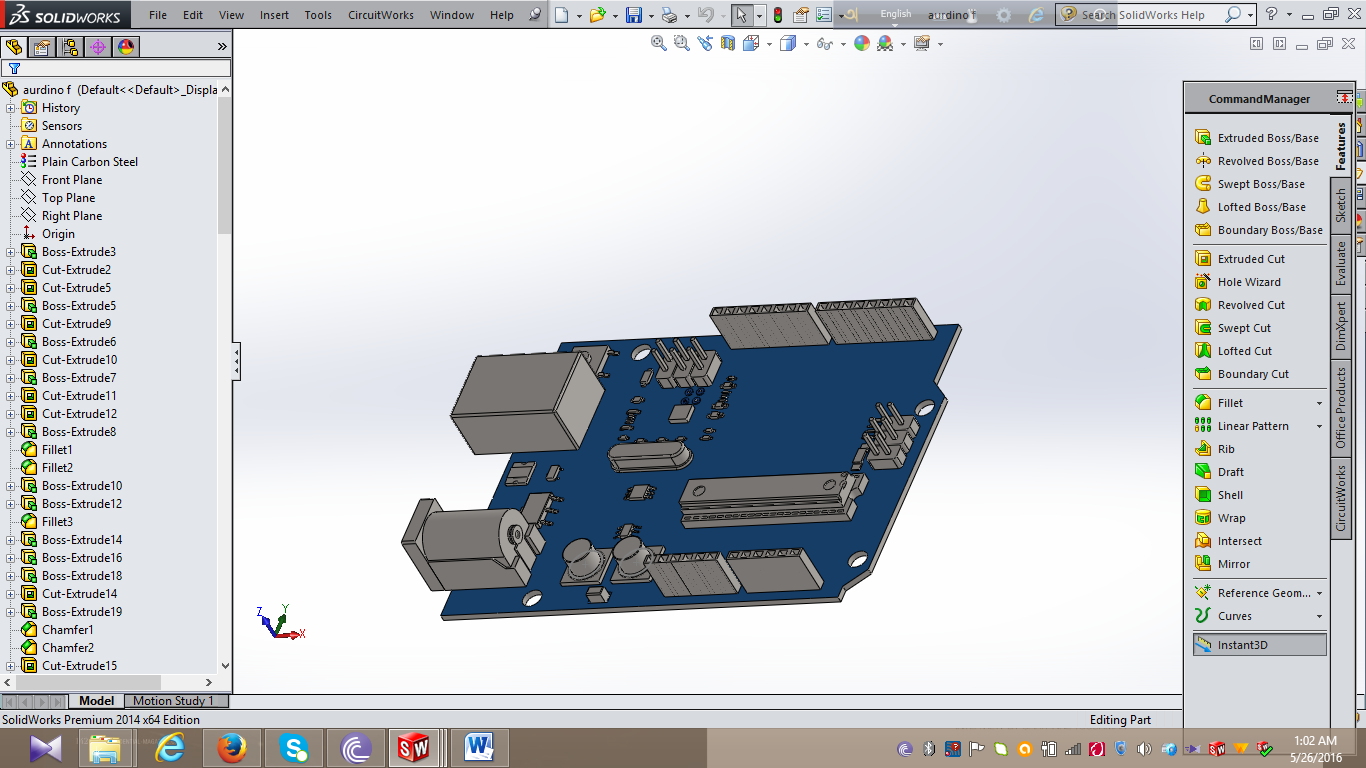1366x768 pixels.
Task: Click the Open file folder icon
Action: click(x=598, y=15)
